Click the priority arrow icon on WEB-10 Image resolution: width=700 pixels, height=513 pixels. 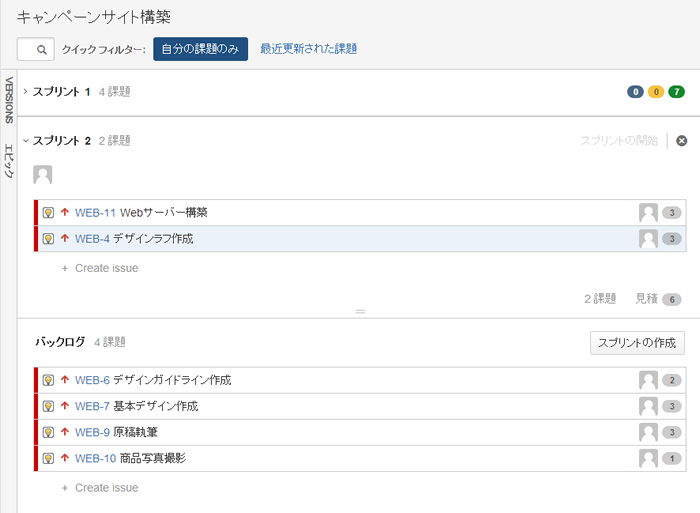[x=64, y=458]
